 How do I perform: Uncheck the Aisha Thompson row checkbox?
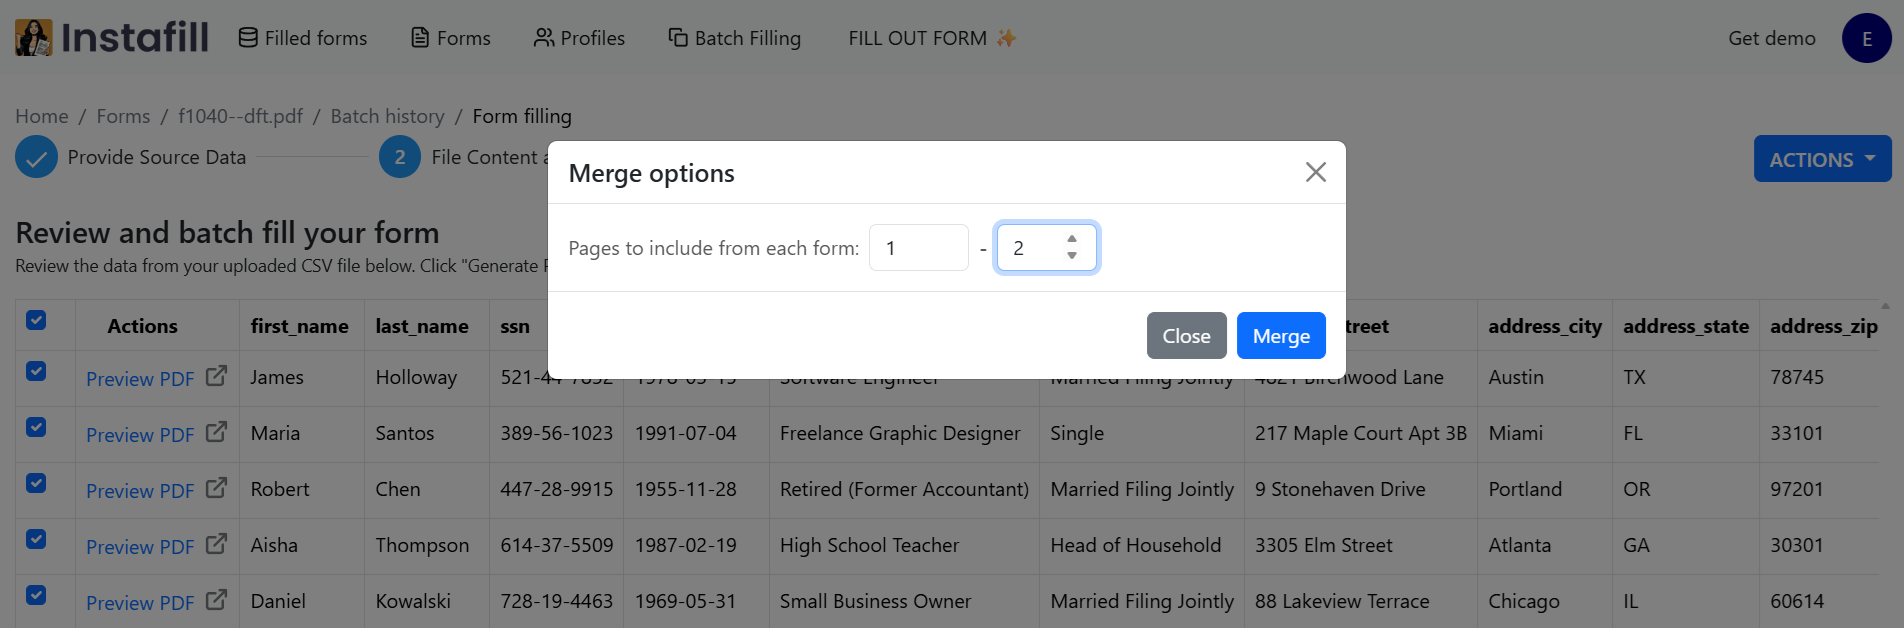click(x=36, y=539)
